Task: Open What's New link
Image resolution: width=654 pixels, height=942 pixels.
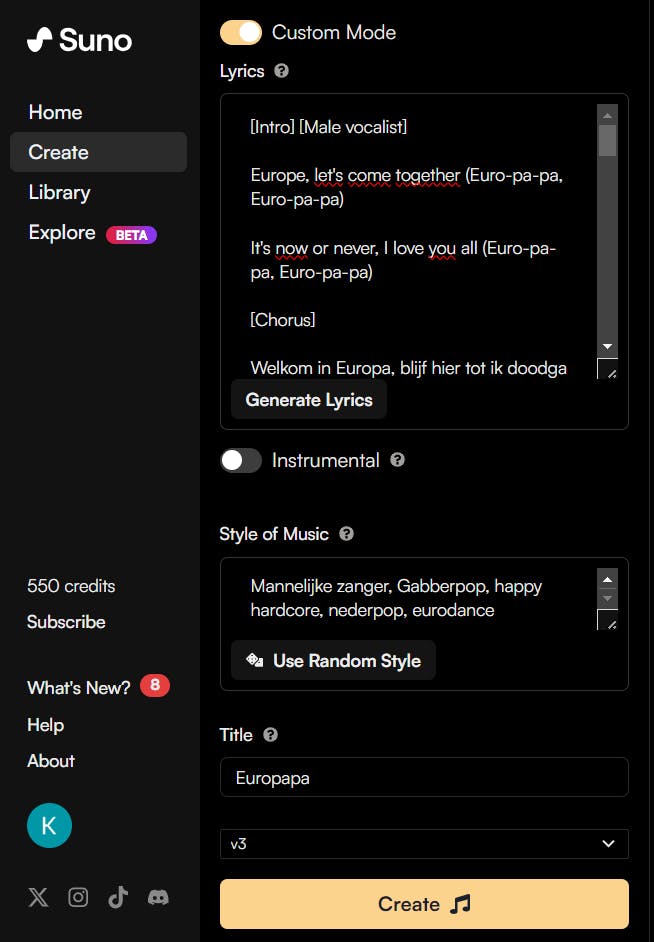Action: pos(79,687)
